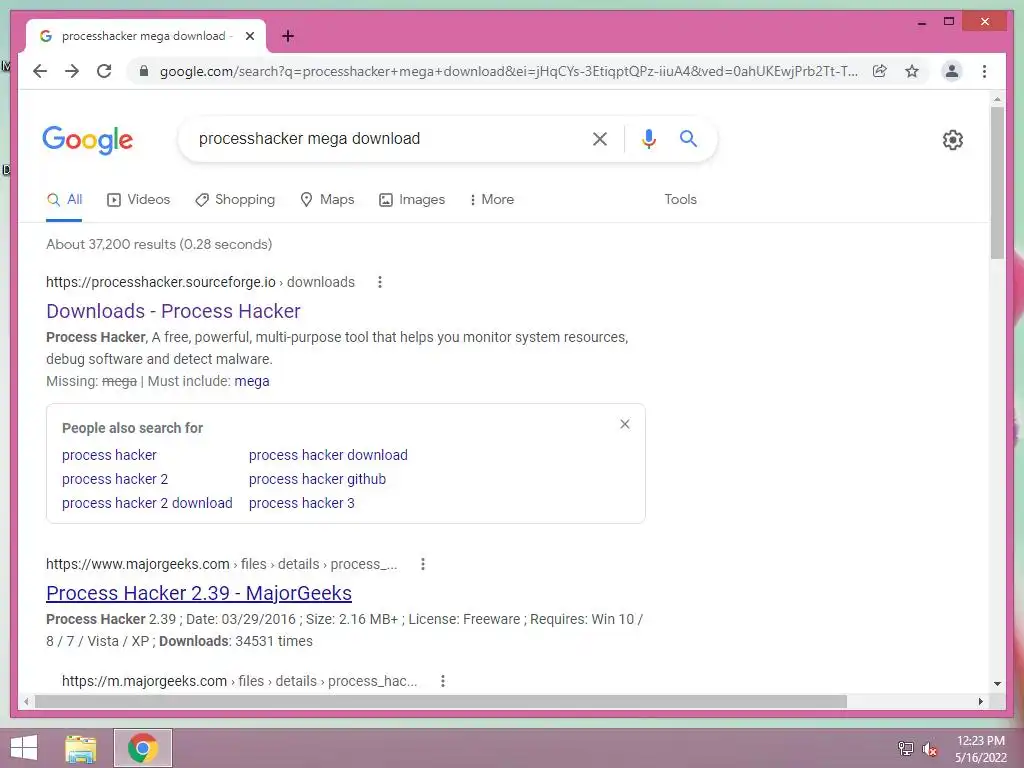Go forward in browser history

[72, 71]
